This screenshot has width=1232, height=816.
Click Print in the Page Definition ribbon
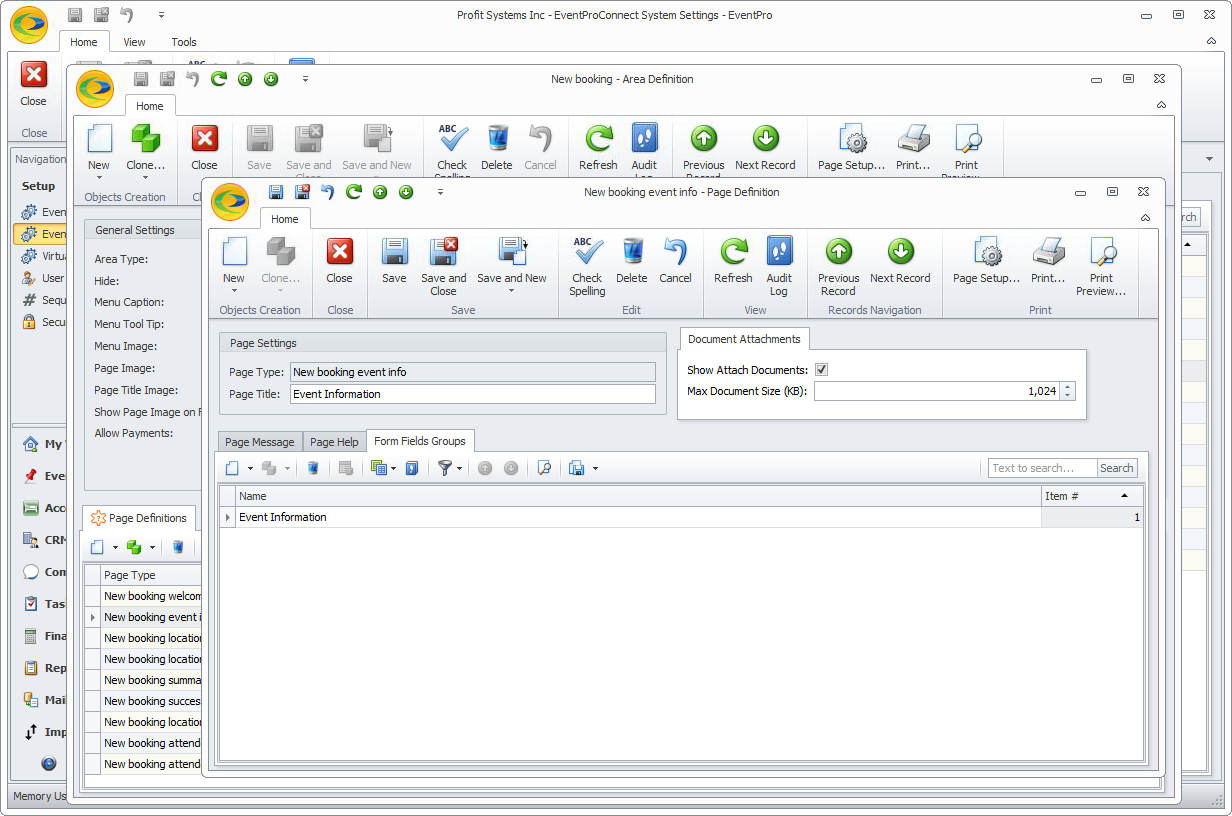coord(1048,262)
